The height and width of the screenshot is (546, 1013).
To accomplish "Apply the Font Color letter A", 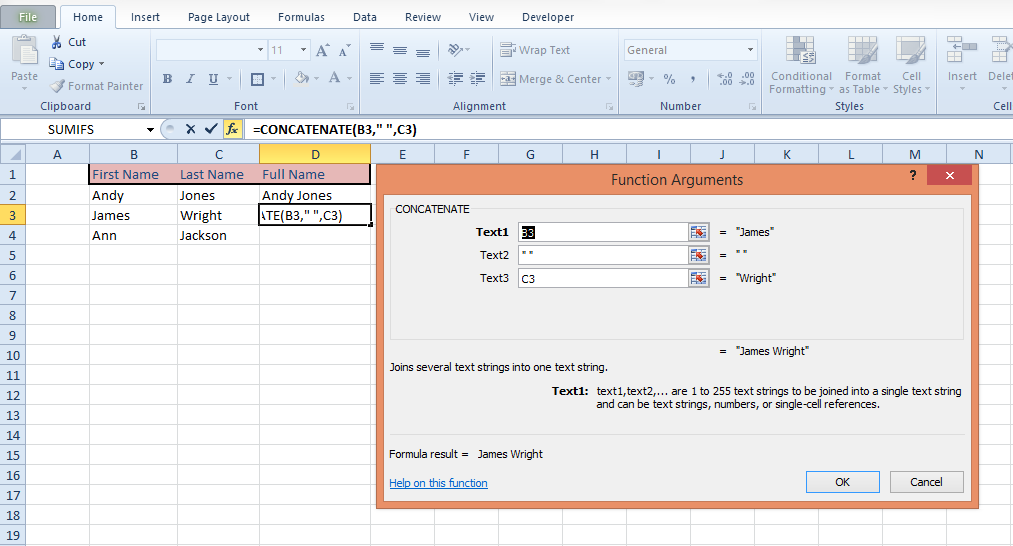I will [334, 78].
